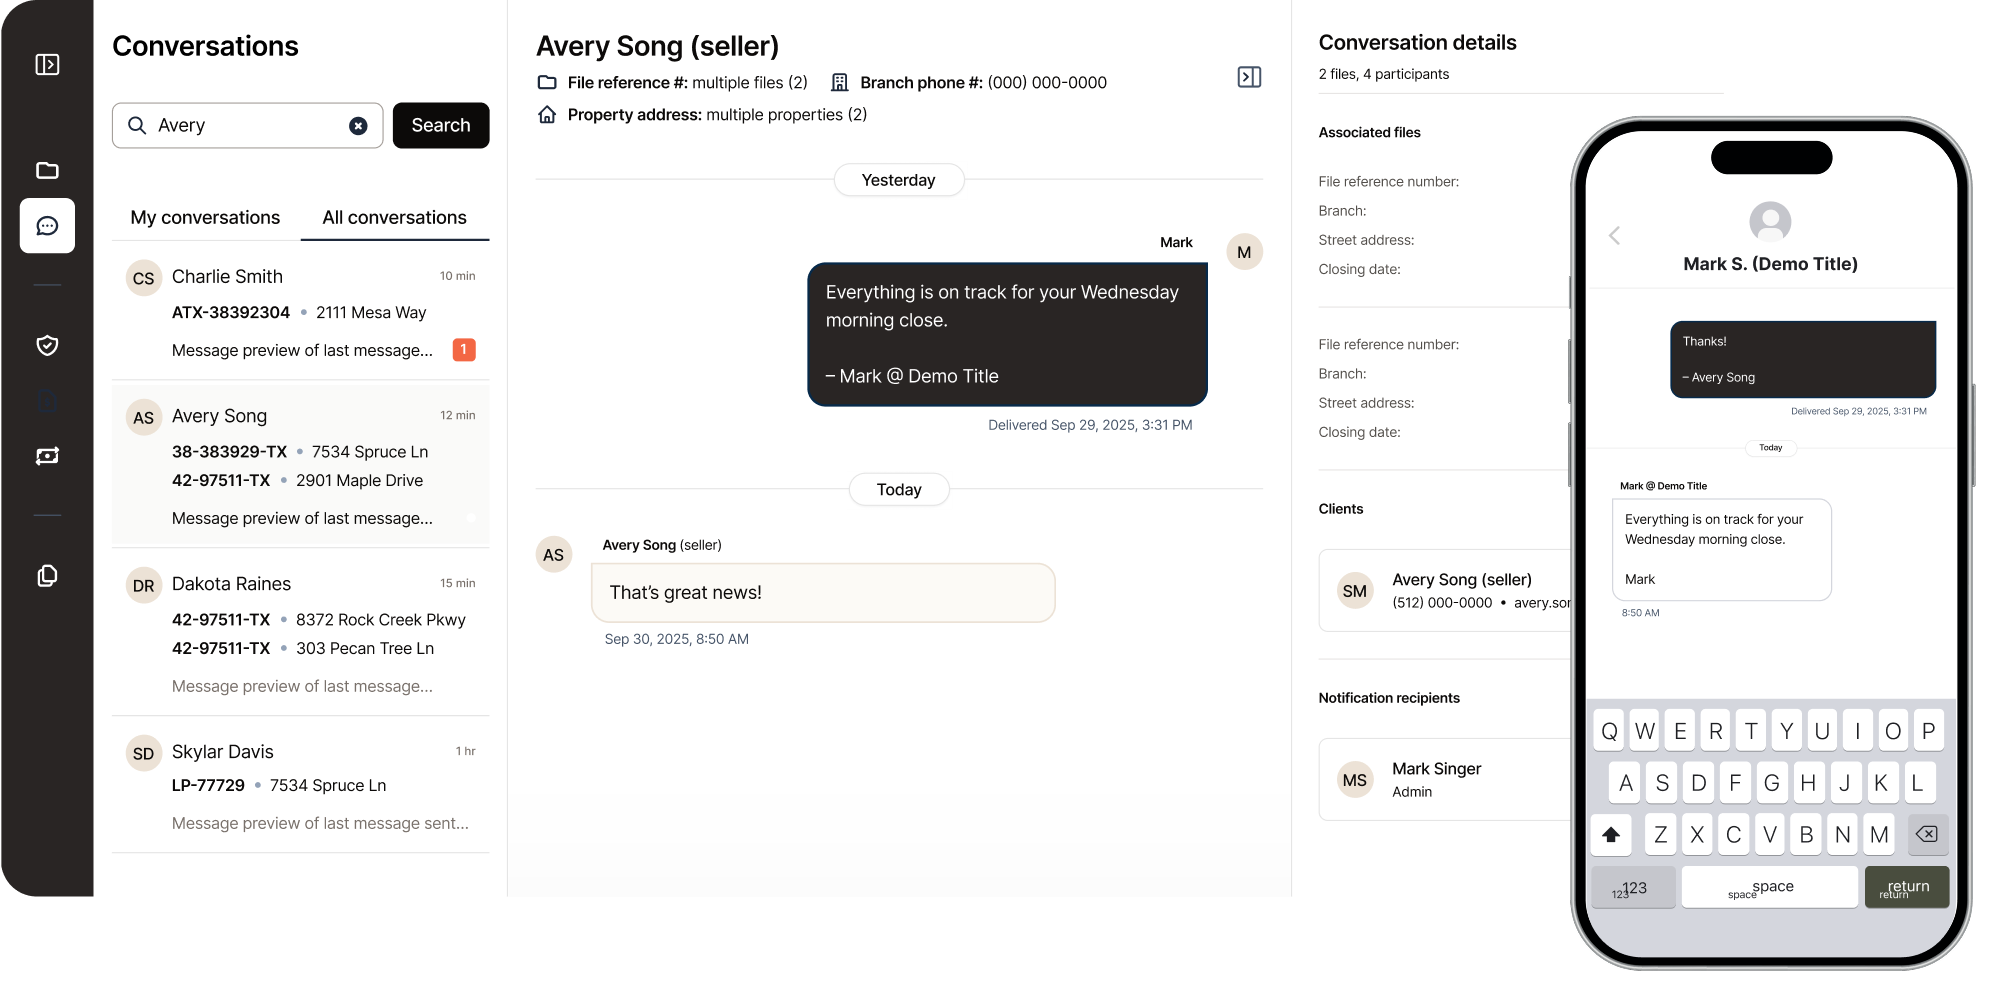
Task: Open the folder icon in sidebar
Action: click(x=47, y=170)
